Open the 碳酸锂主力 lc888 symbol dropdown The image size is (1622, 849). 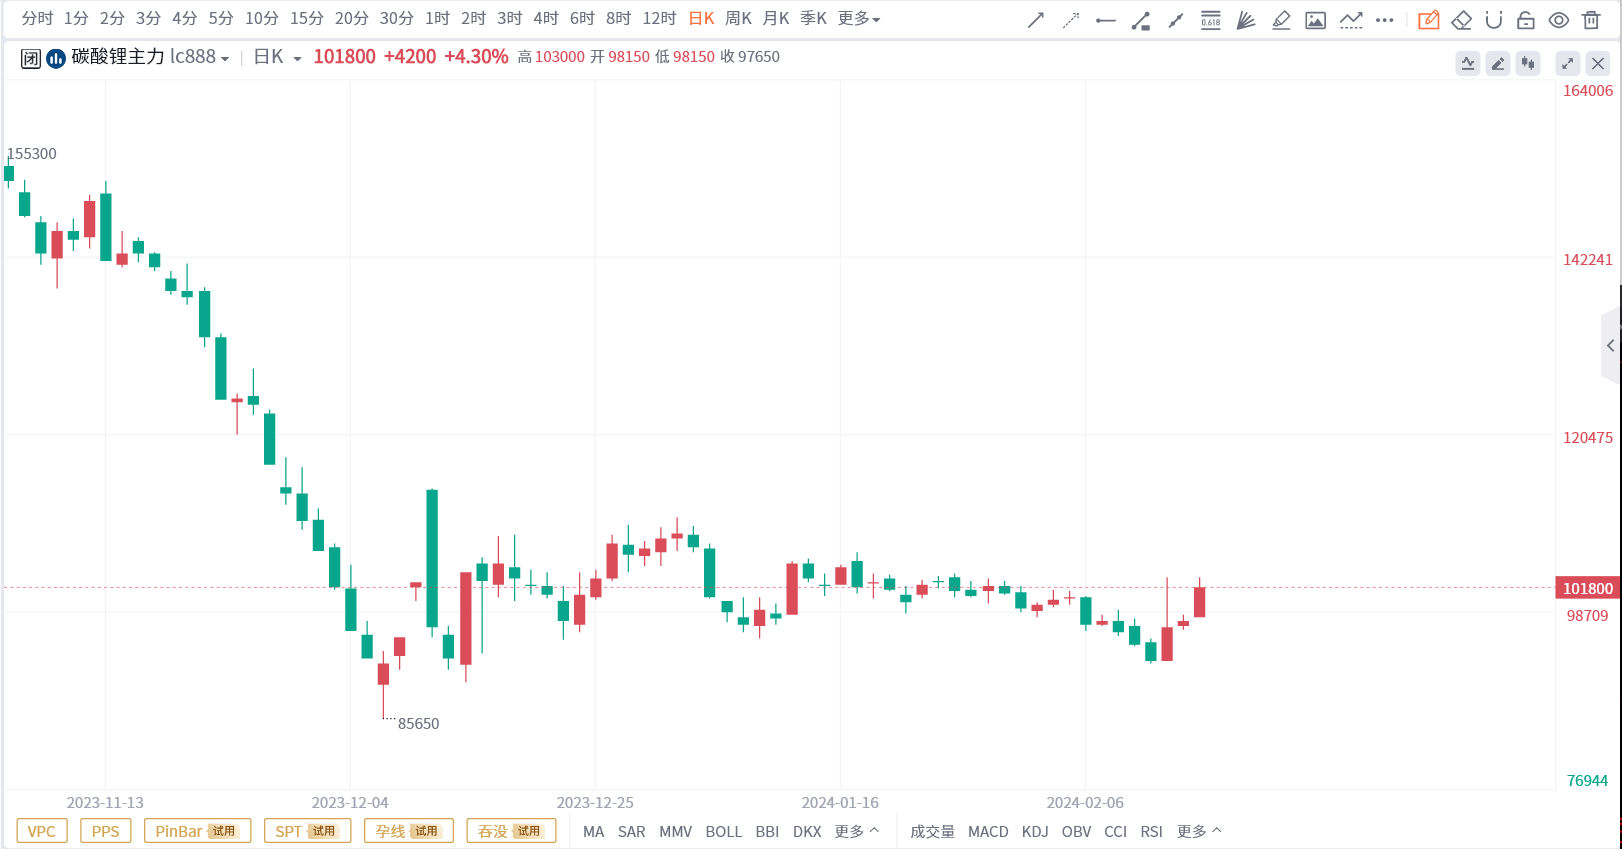(x=150, y=57)
